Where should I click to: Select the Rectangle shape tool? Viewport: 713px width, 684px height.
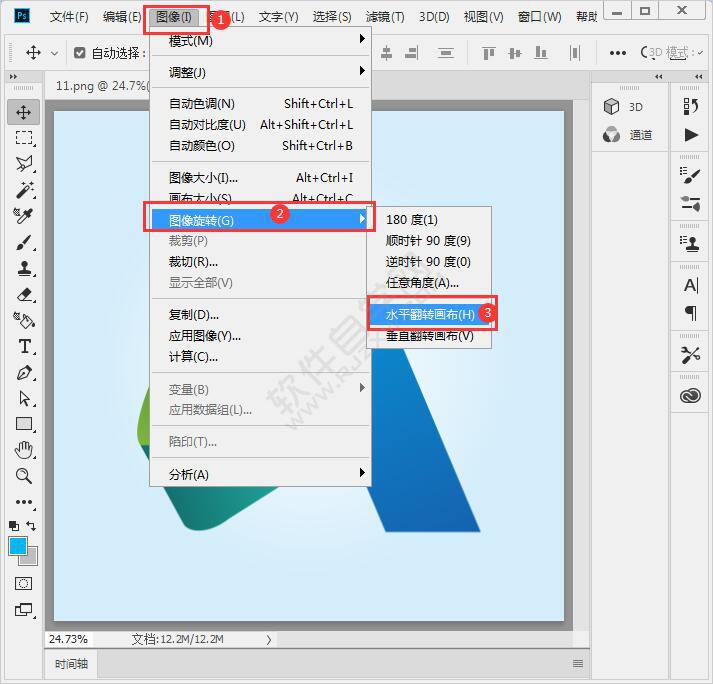click(24, 424)
